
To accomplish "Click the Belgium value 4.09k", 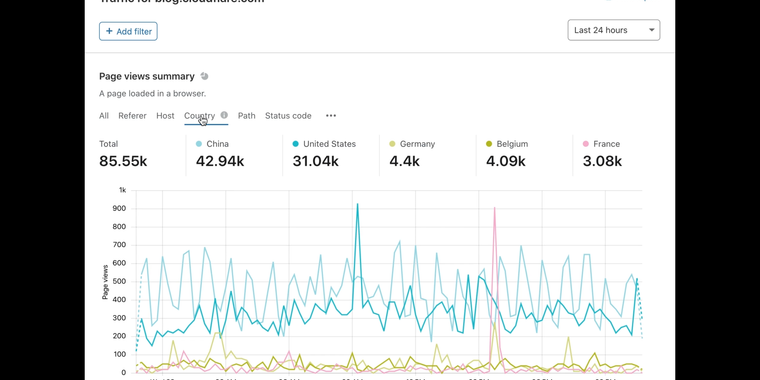I will tap(506, 161).
